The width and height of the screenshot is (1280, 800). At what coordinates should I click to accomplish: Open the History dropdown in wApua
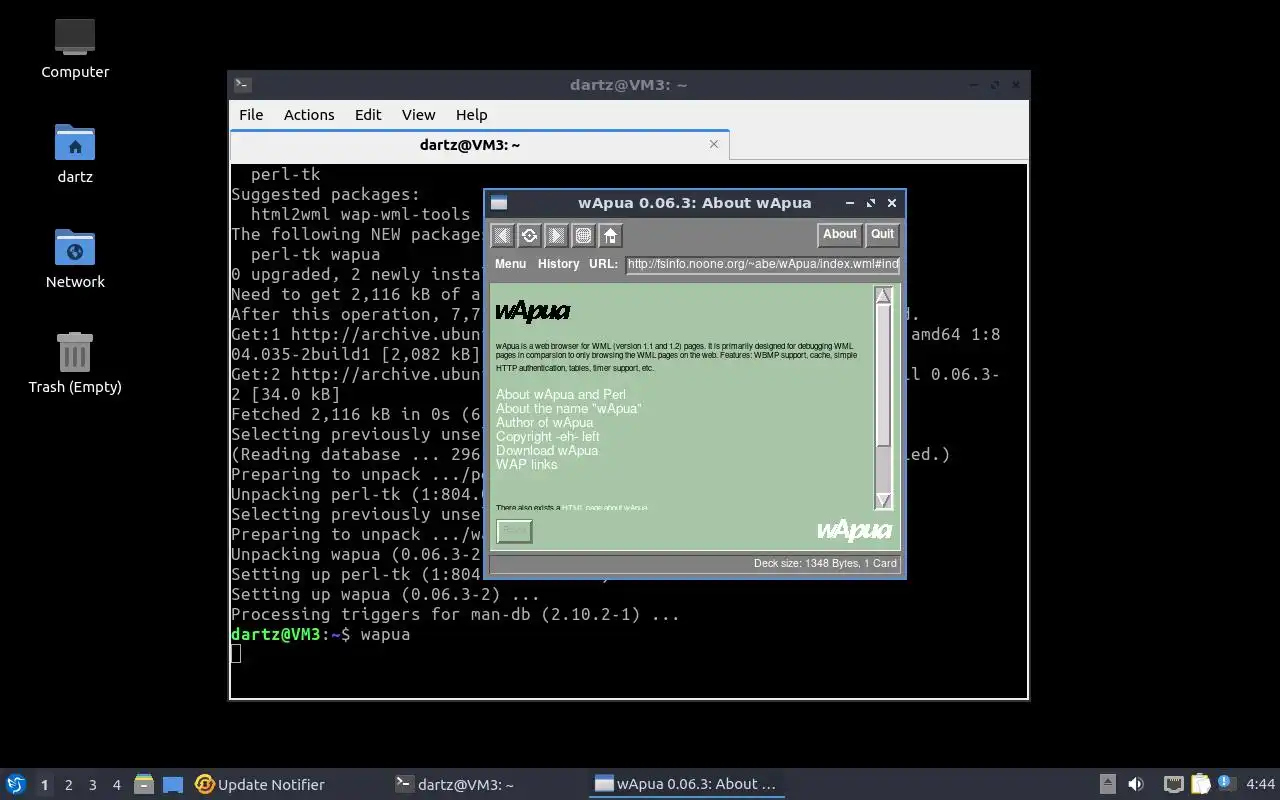[558, 264]
